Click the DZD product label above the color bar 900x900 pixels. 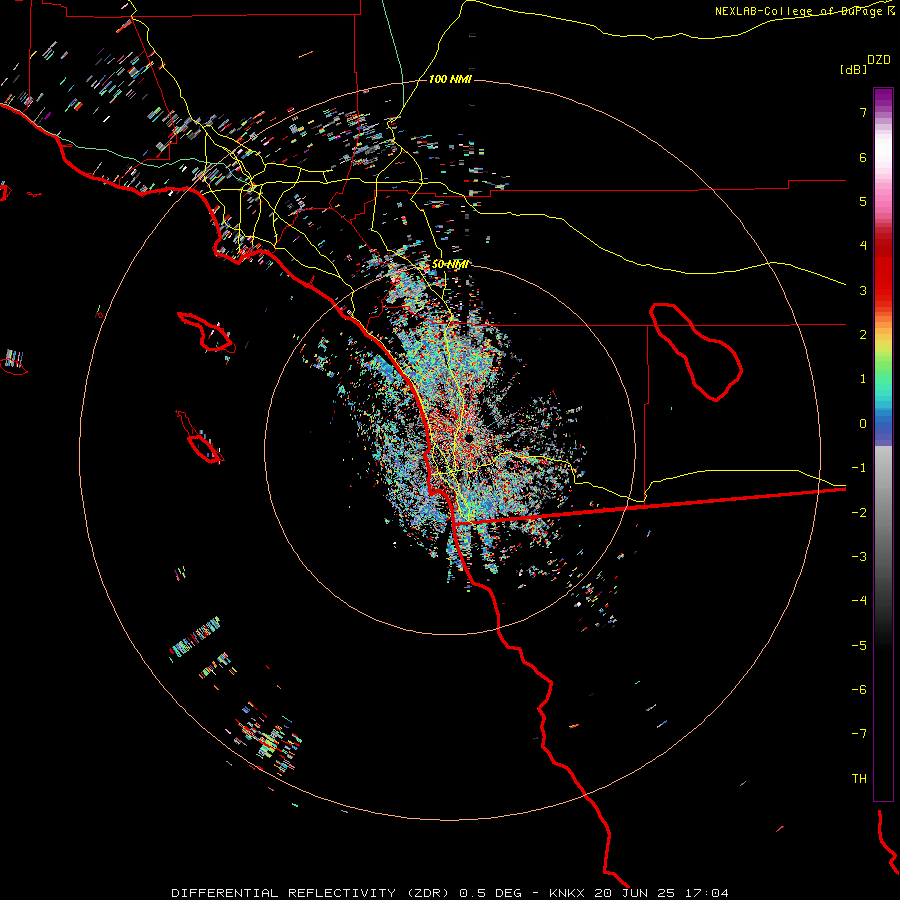coord(878,60)
